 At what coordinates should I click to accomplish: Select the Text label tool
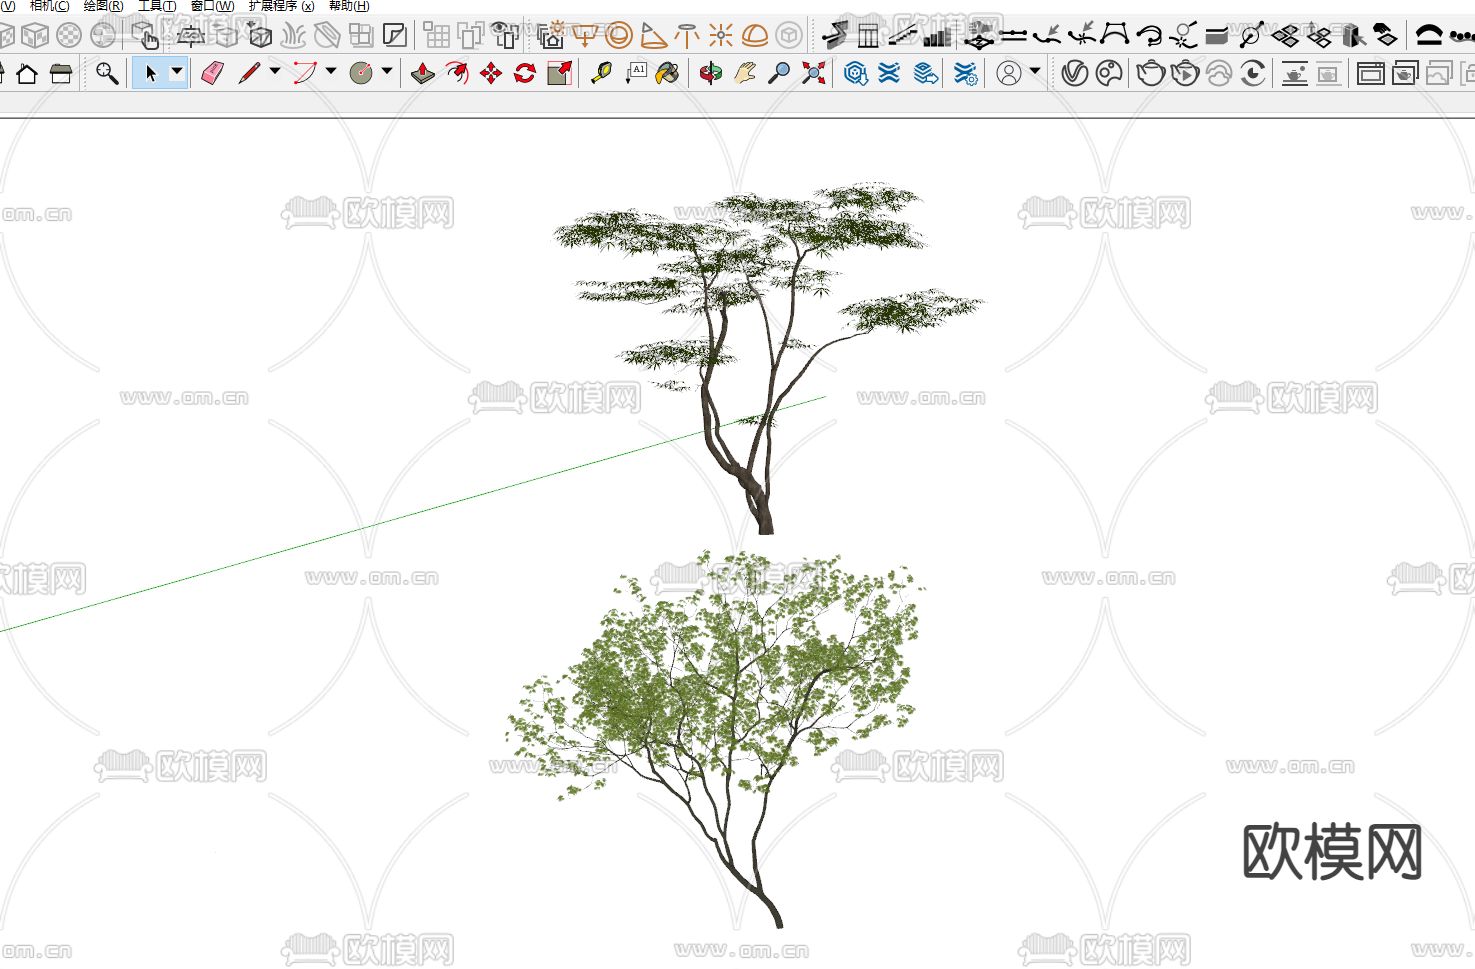pyautogui.click(x=636, y=73)
